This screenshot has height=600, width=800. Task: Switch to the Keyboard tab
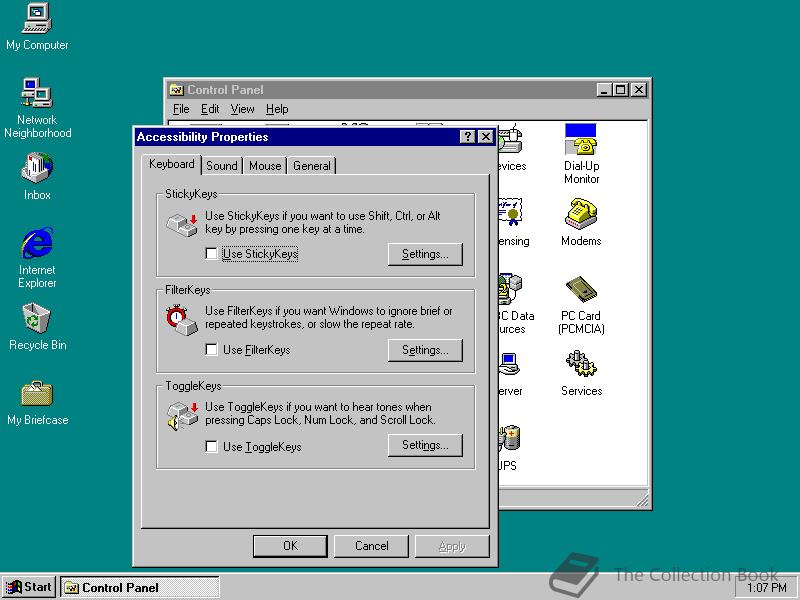click(171, 164)
